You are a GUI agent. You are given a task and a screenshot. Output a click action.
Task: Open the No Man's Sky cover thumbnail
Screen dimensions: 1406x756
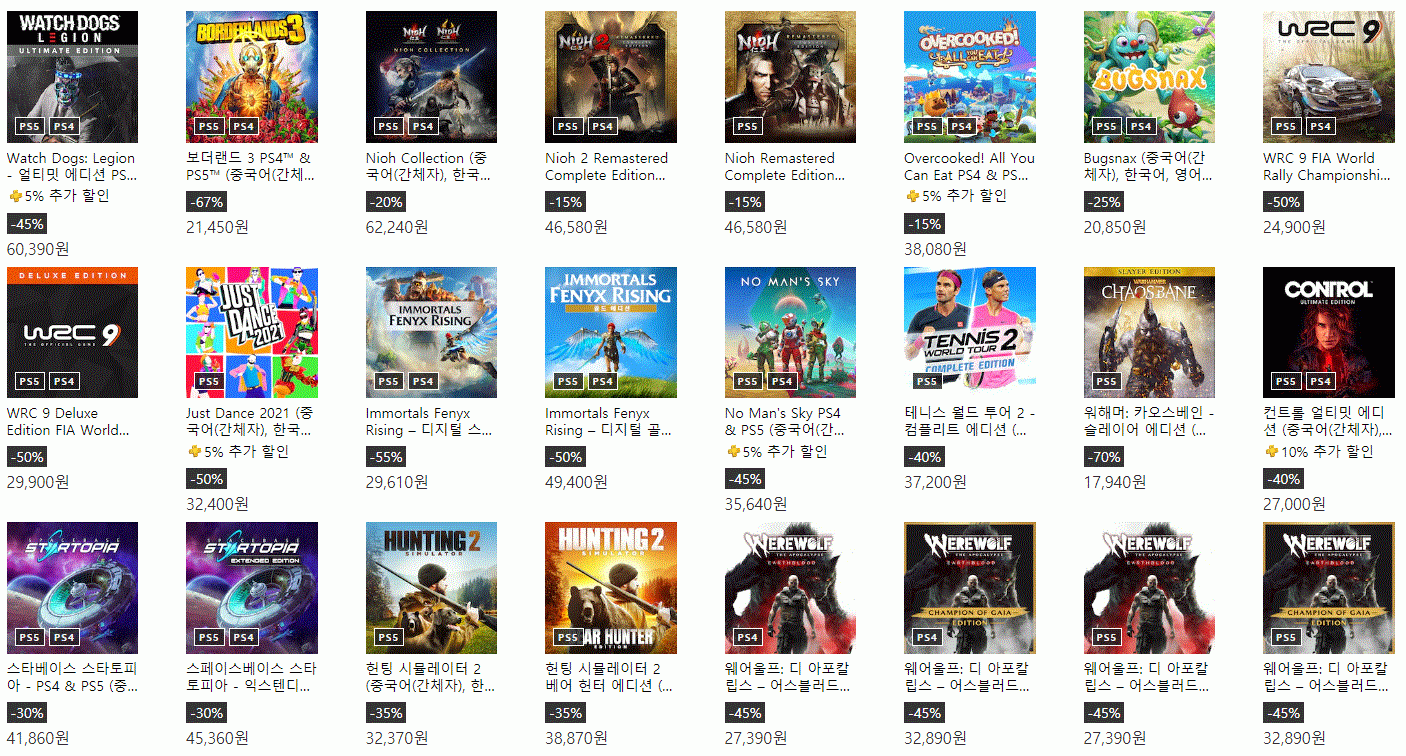pyautogui.click(x=790, y=332)
